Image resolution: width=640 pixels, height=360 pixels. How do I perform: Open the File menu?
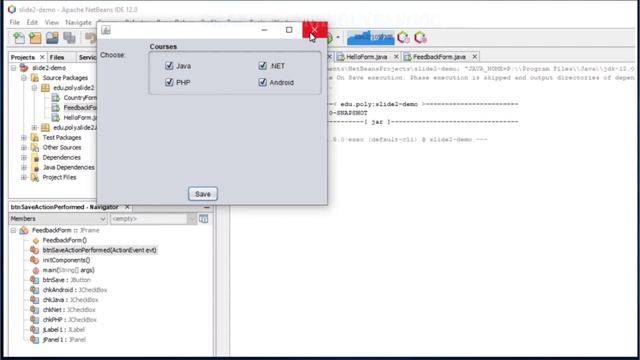14,22
